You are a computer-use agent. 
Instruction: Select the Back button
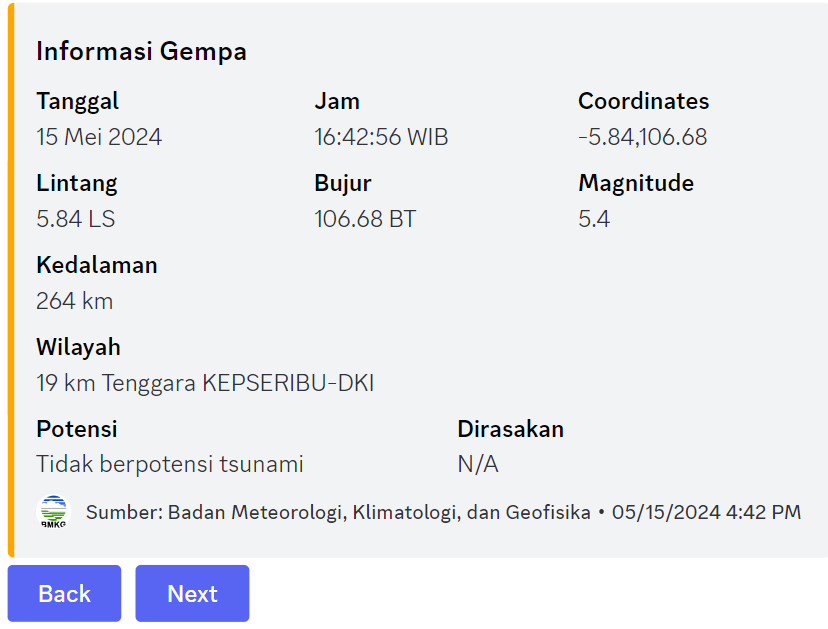(x=64, y=593)
